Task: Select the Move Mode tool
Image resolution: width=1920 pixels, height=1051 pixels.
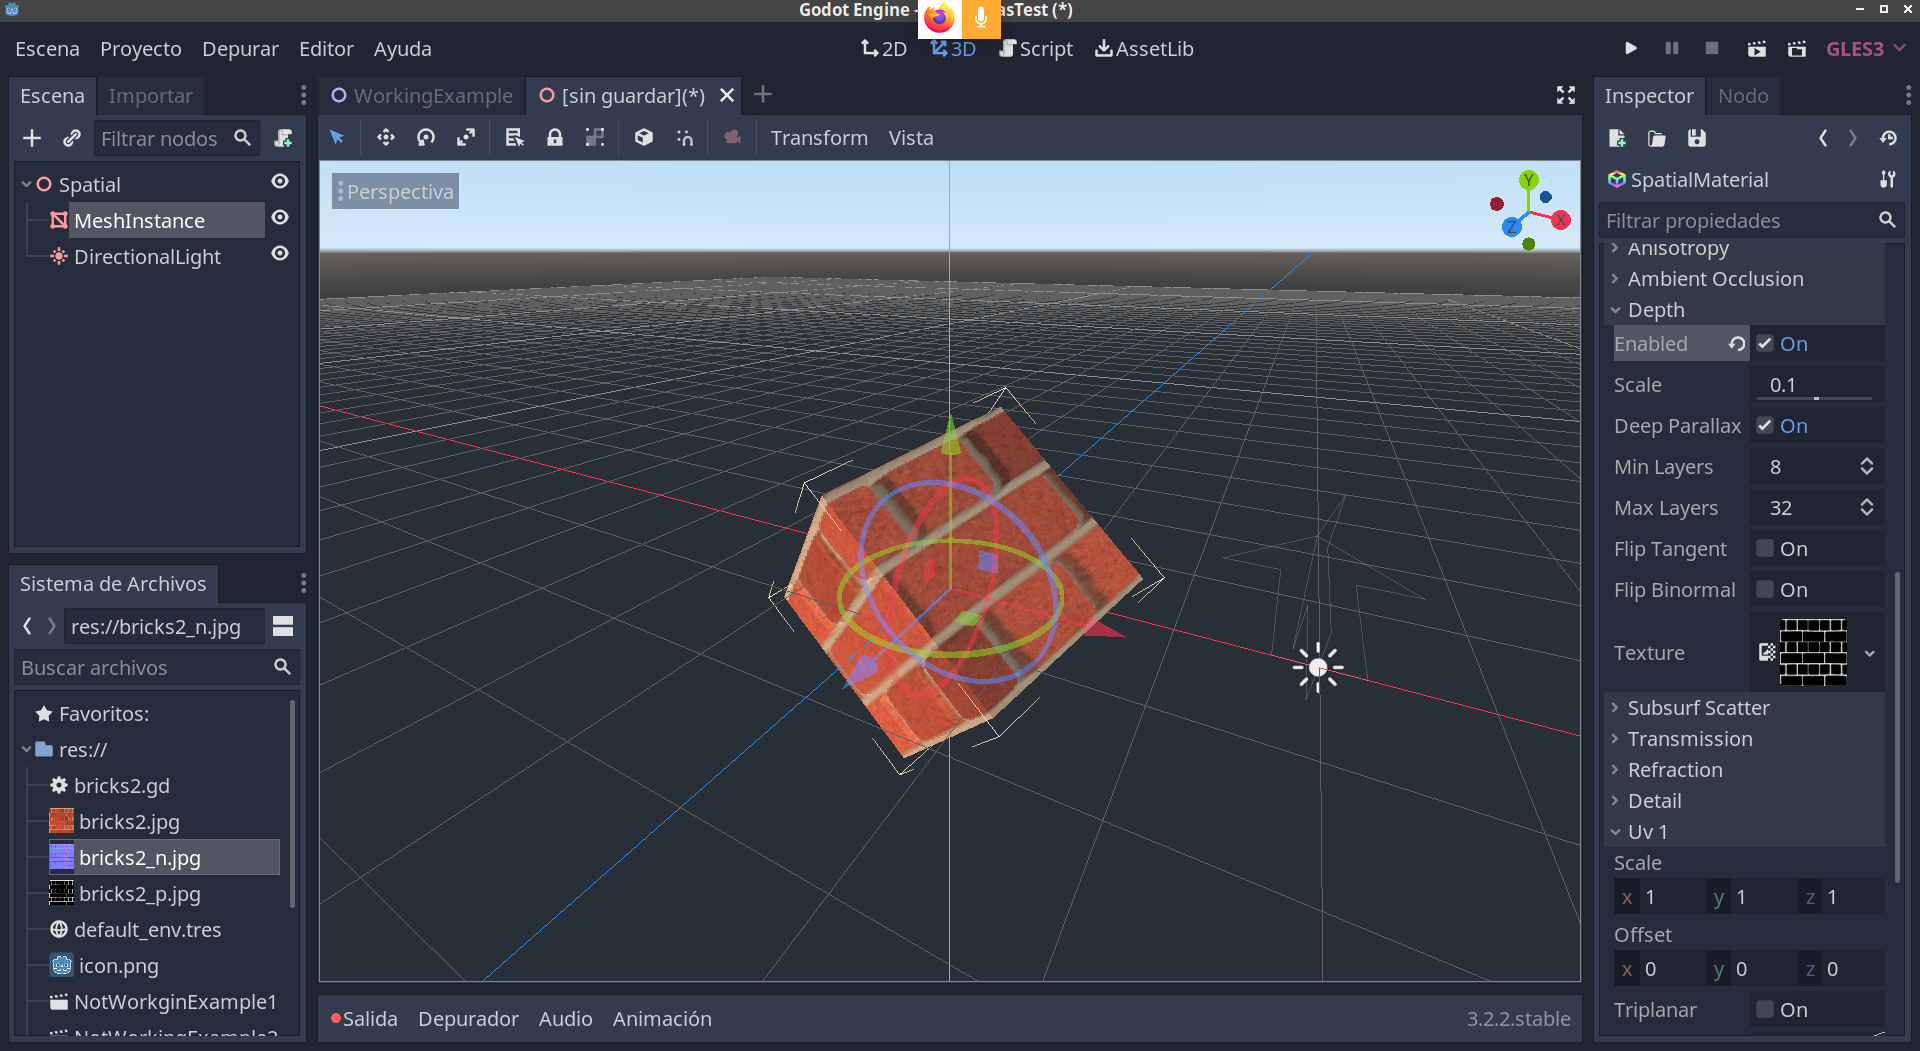Action: pyautogui.click(x=385, y=138)
